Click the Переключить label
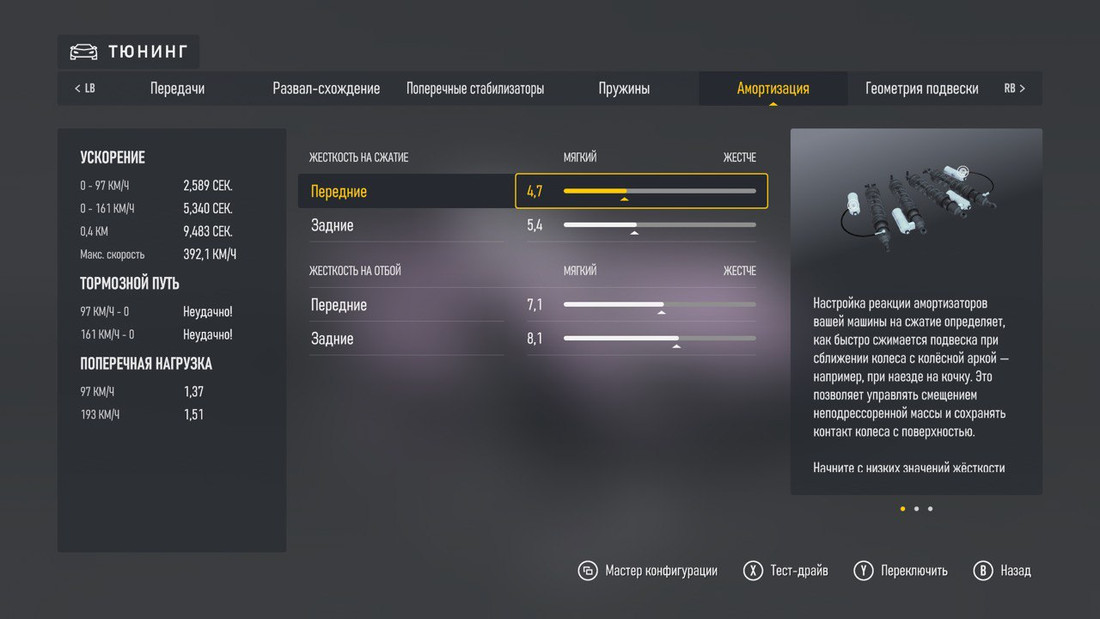 pyautogui.click(x=914, y=571)
